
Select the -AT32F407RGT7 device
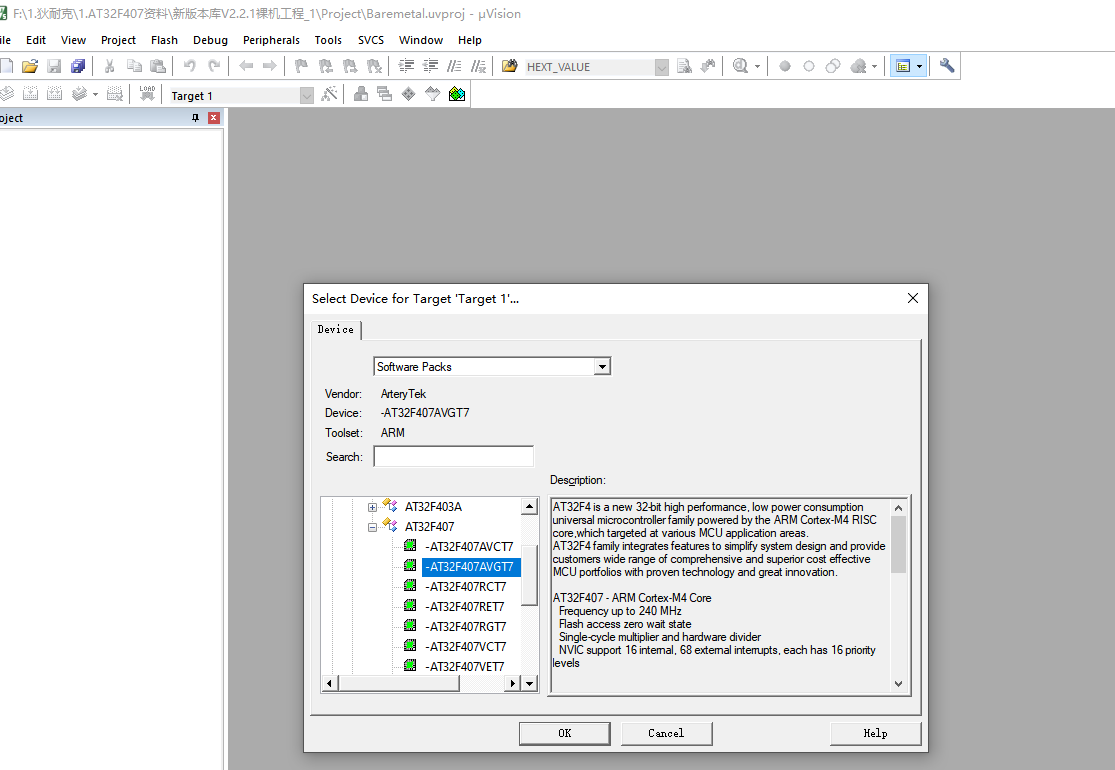coord(466,626)
